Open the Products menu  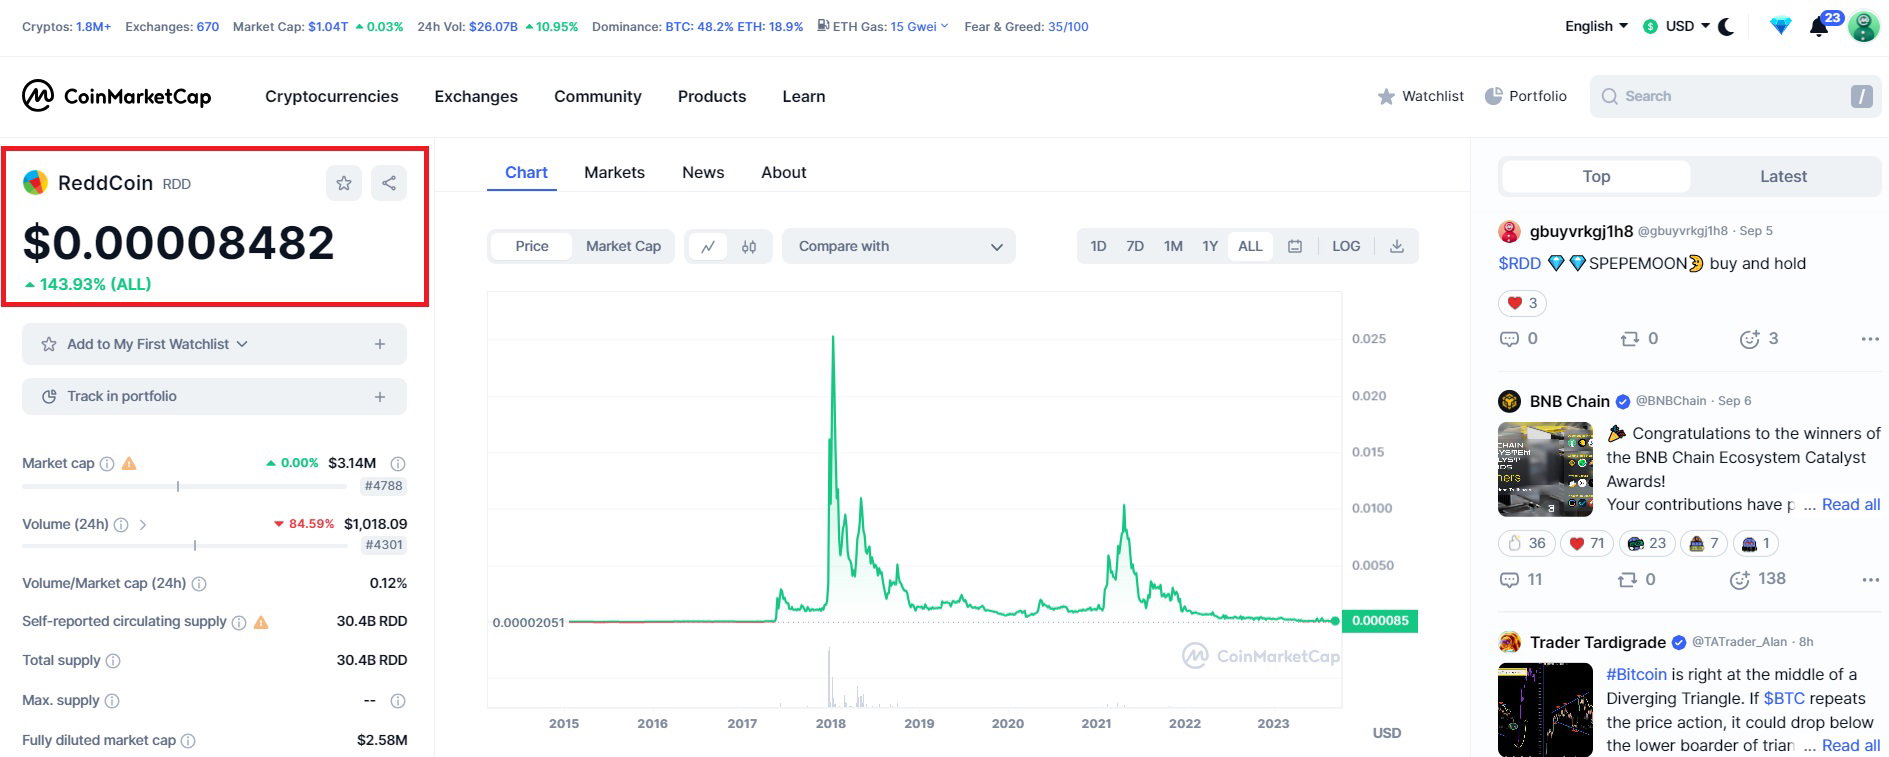click(712, 96)
